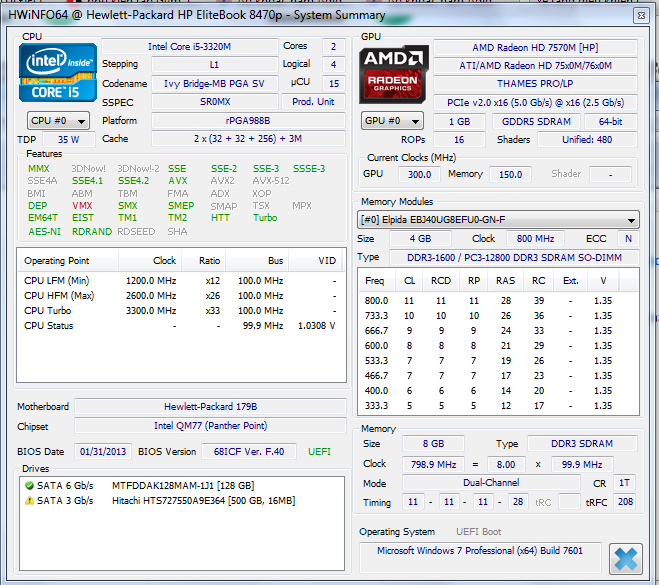Click the Clock column header in CPU table
The width and height of the screenshot is (659, 585).
(150, 261)
